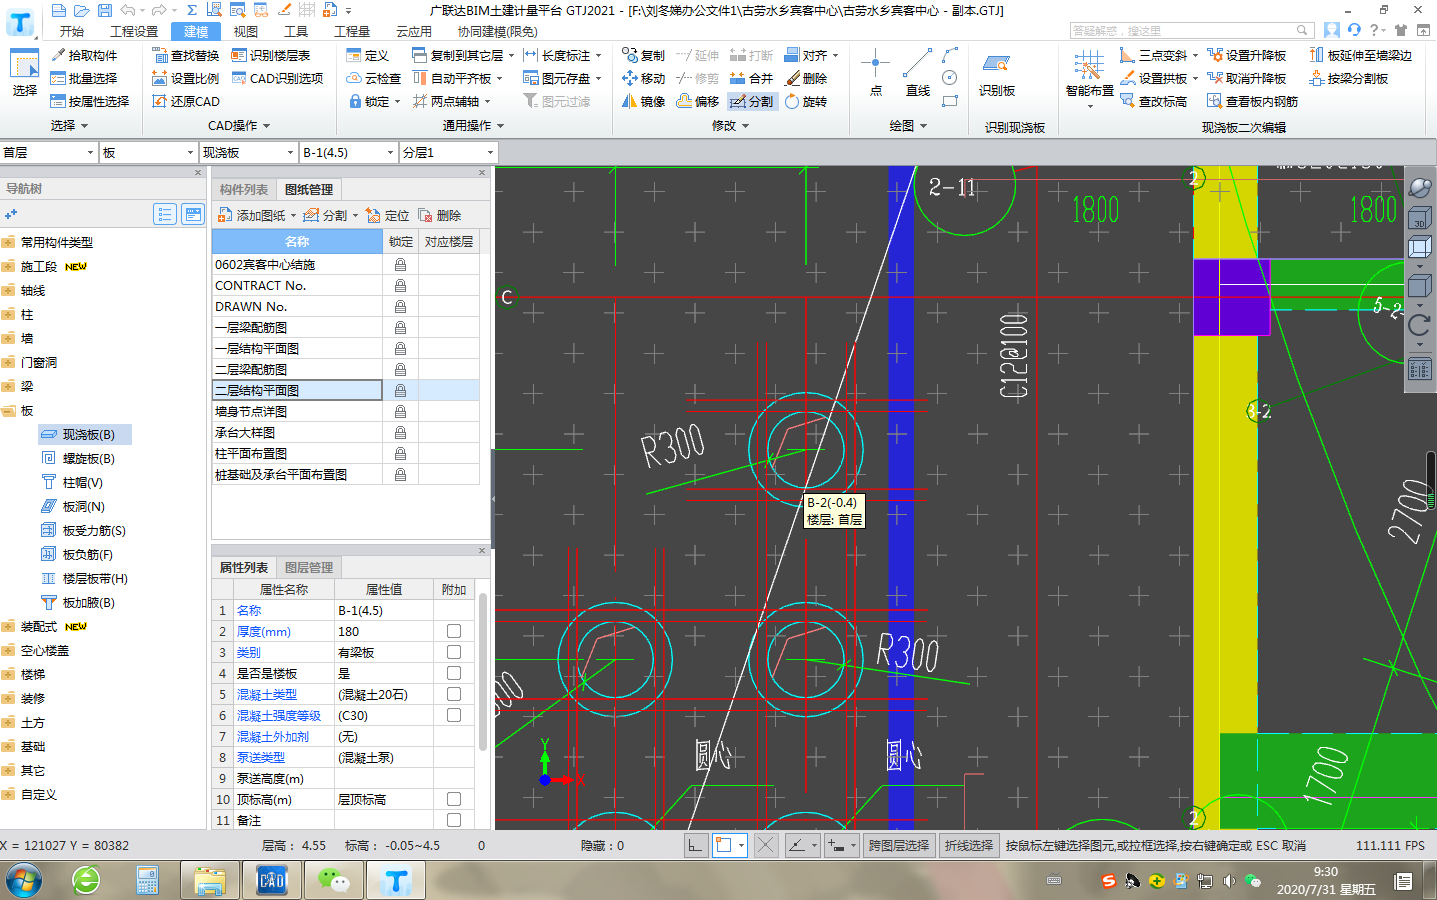Image resolution: width=1437 pixels, height=900 pixels.
Task: Switch to the 构件列表 tab
Action: 244,189
